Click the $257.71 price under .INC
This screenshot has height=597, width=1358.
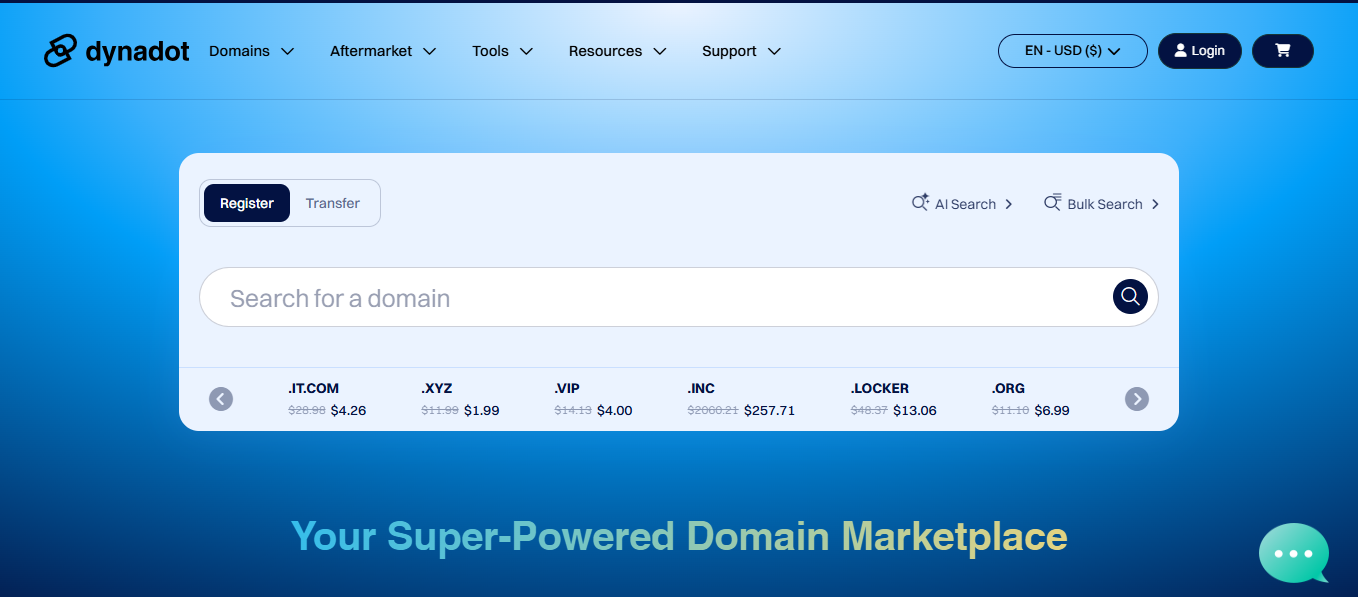[x=769, y=410]
